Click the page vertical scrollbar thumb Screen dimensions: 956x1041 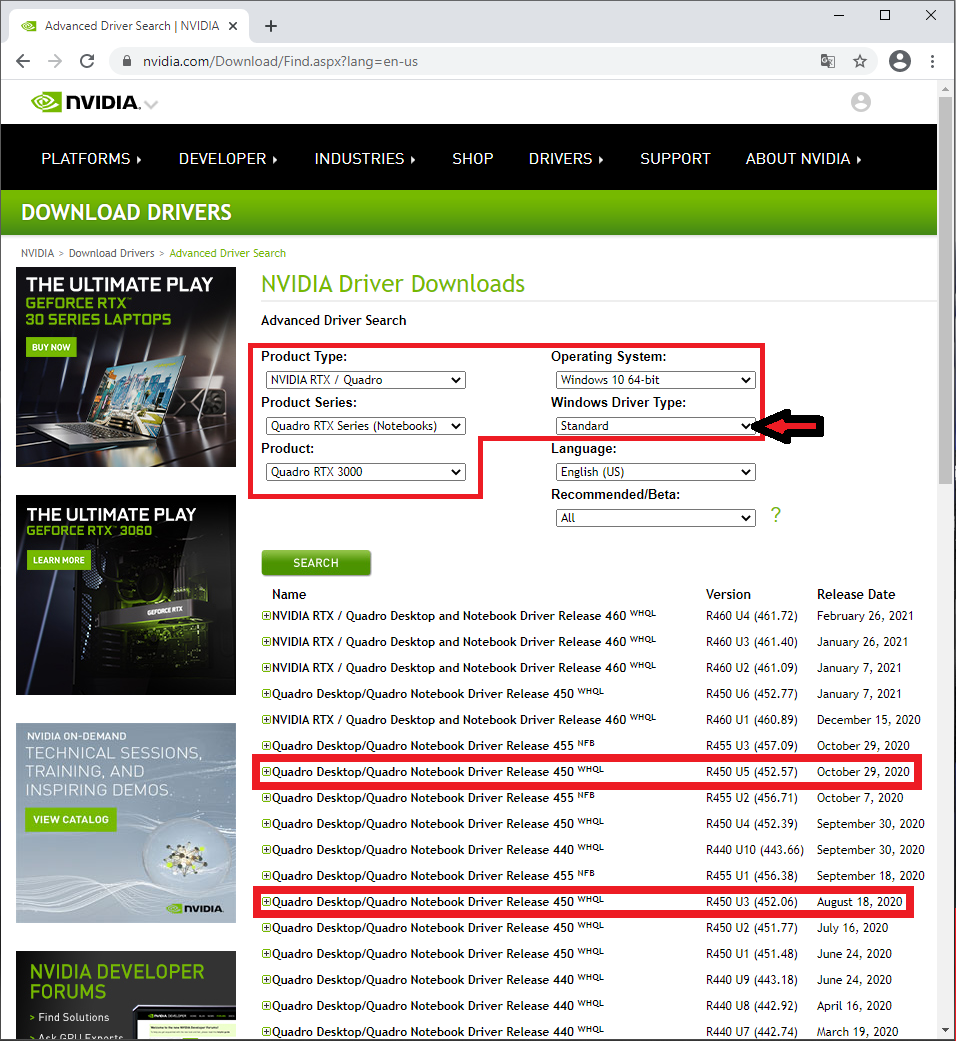945,291
